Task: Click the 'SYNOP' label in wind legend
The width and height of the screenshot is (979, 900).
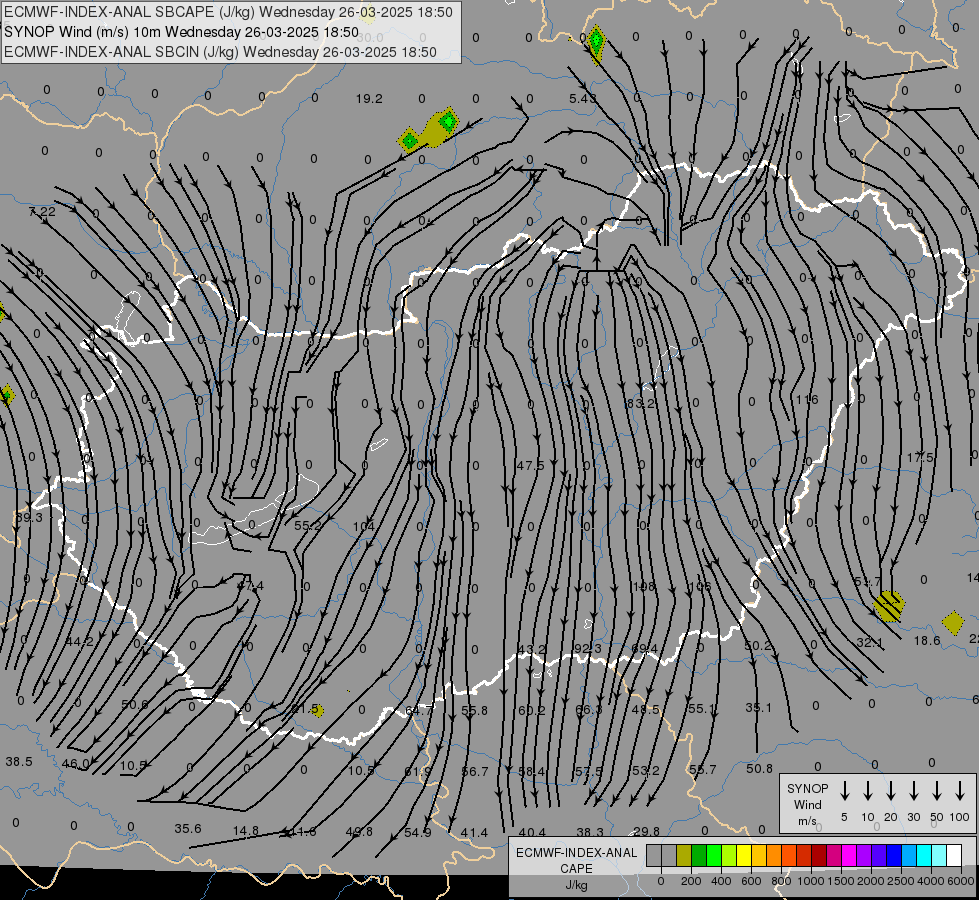Action: [x=807, y=788]
